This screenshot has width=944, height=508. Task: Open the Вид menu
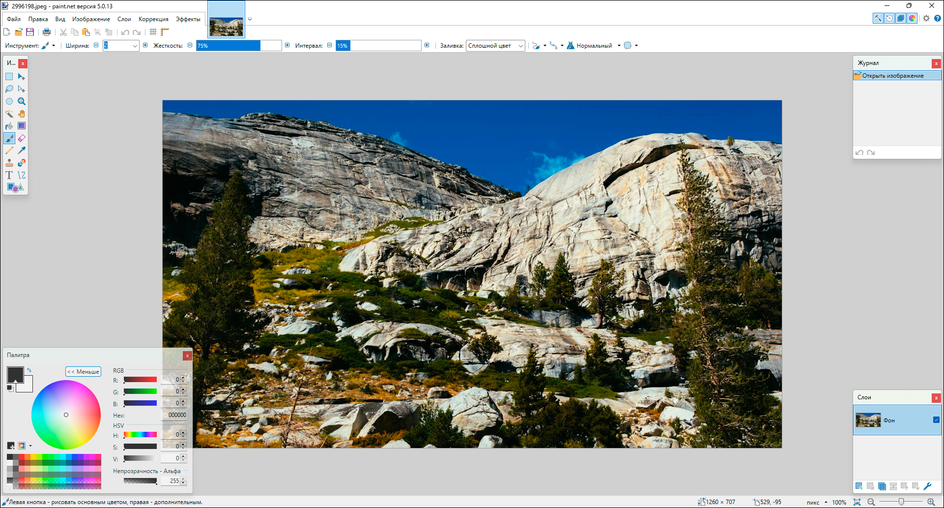[60, 19]
